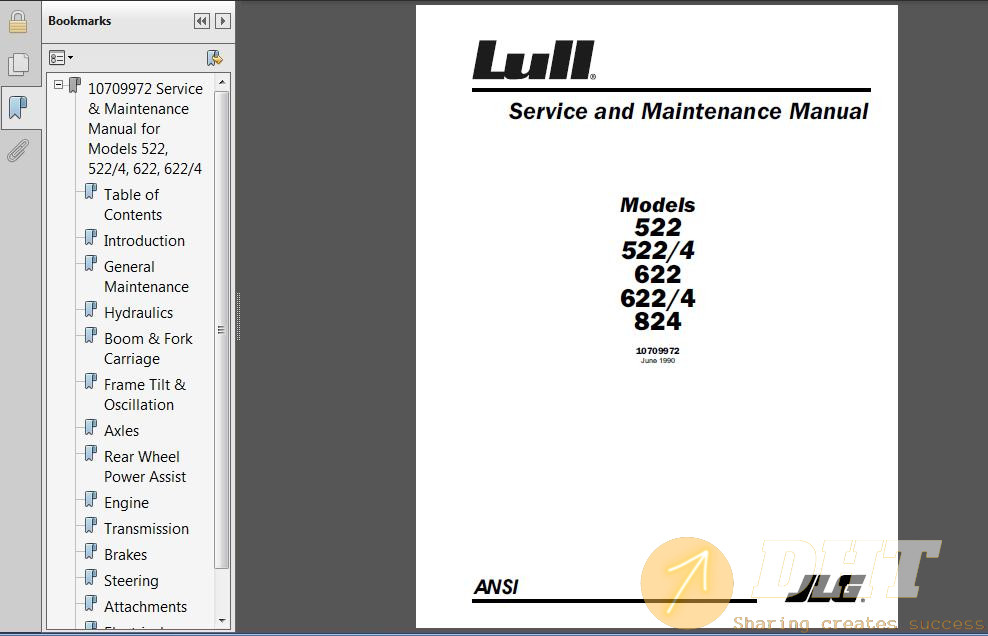Click the Brakes bookmark icon
Screen dimensions: 988x636
[91, 551]
